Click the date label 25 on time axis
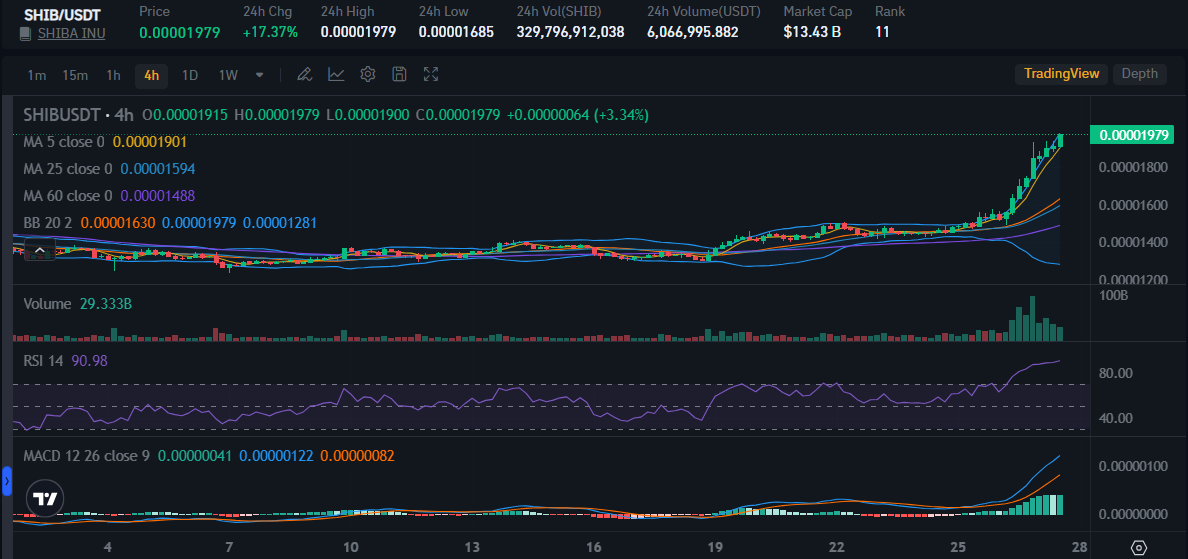Screen dimensions: 1188x559 [958, 547]
